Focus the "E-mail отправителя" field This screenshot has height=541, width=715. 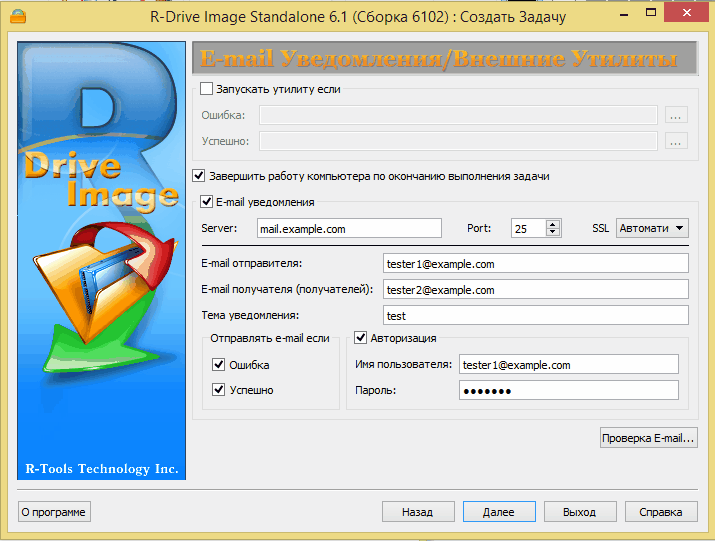[536, 263]
